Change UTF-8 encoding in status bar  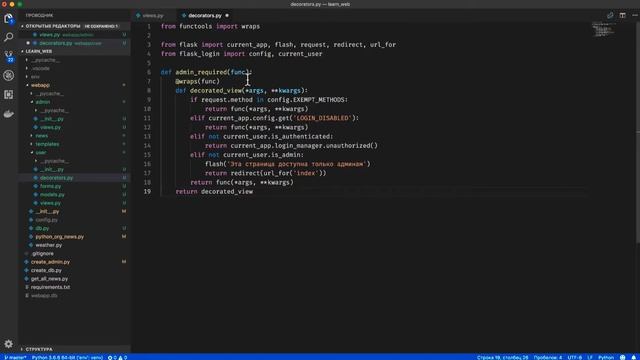[x=575, y=357]
